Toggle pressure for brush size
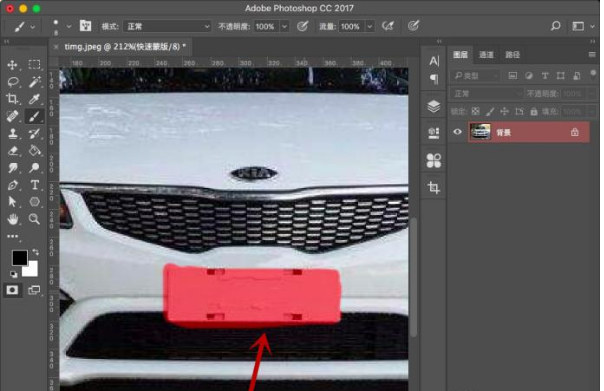Screen dimensions: 604x391 point(413,26)
